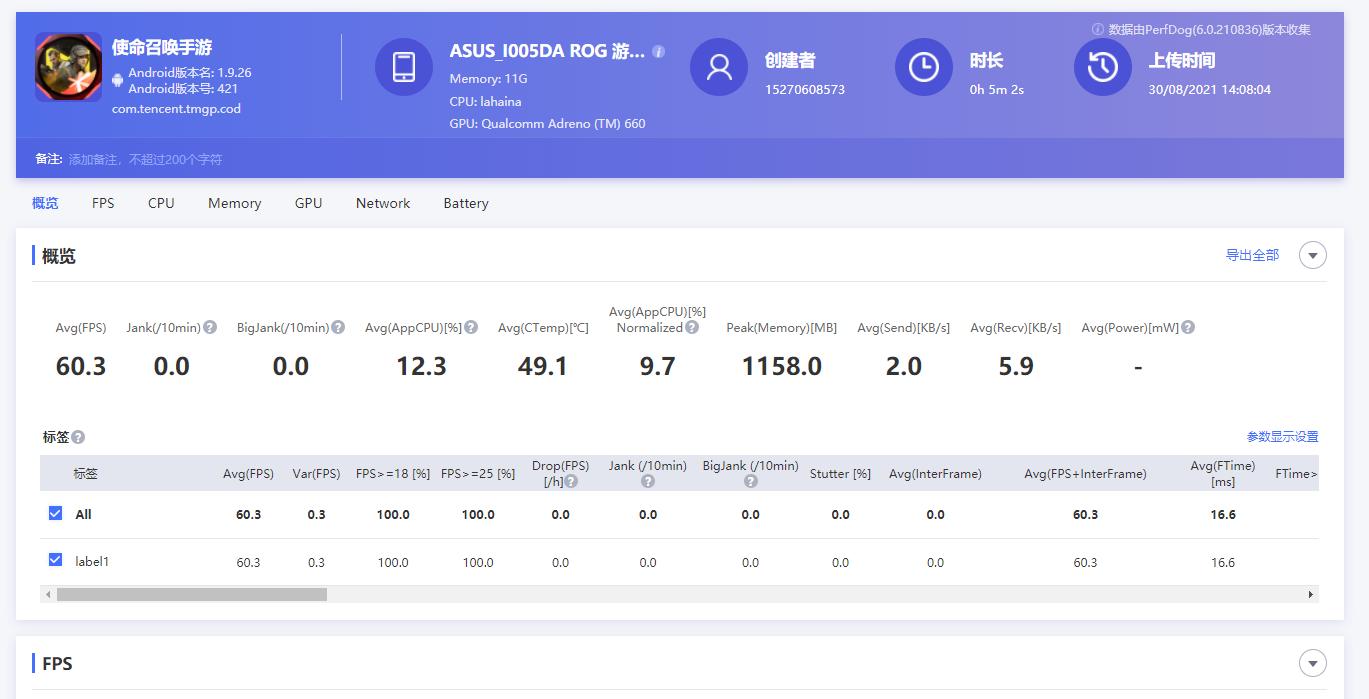Expand the FPS section arrow
The image size is (1369, 699).
click(1312, 662)
